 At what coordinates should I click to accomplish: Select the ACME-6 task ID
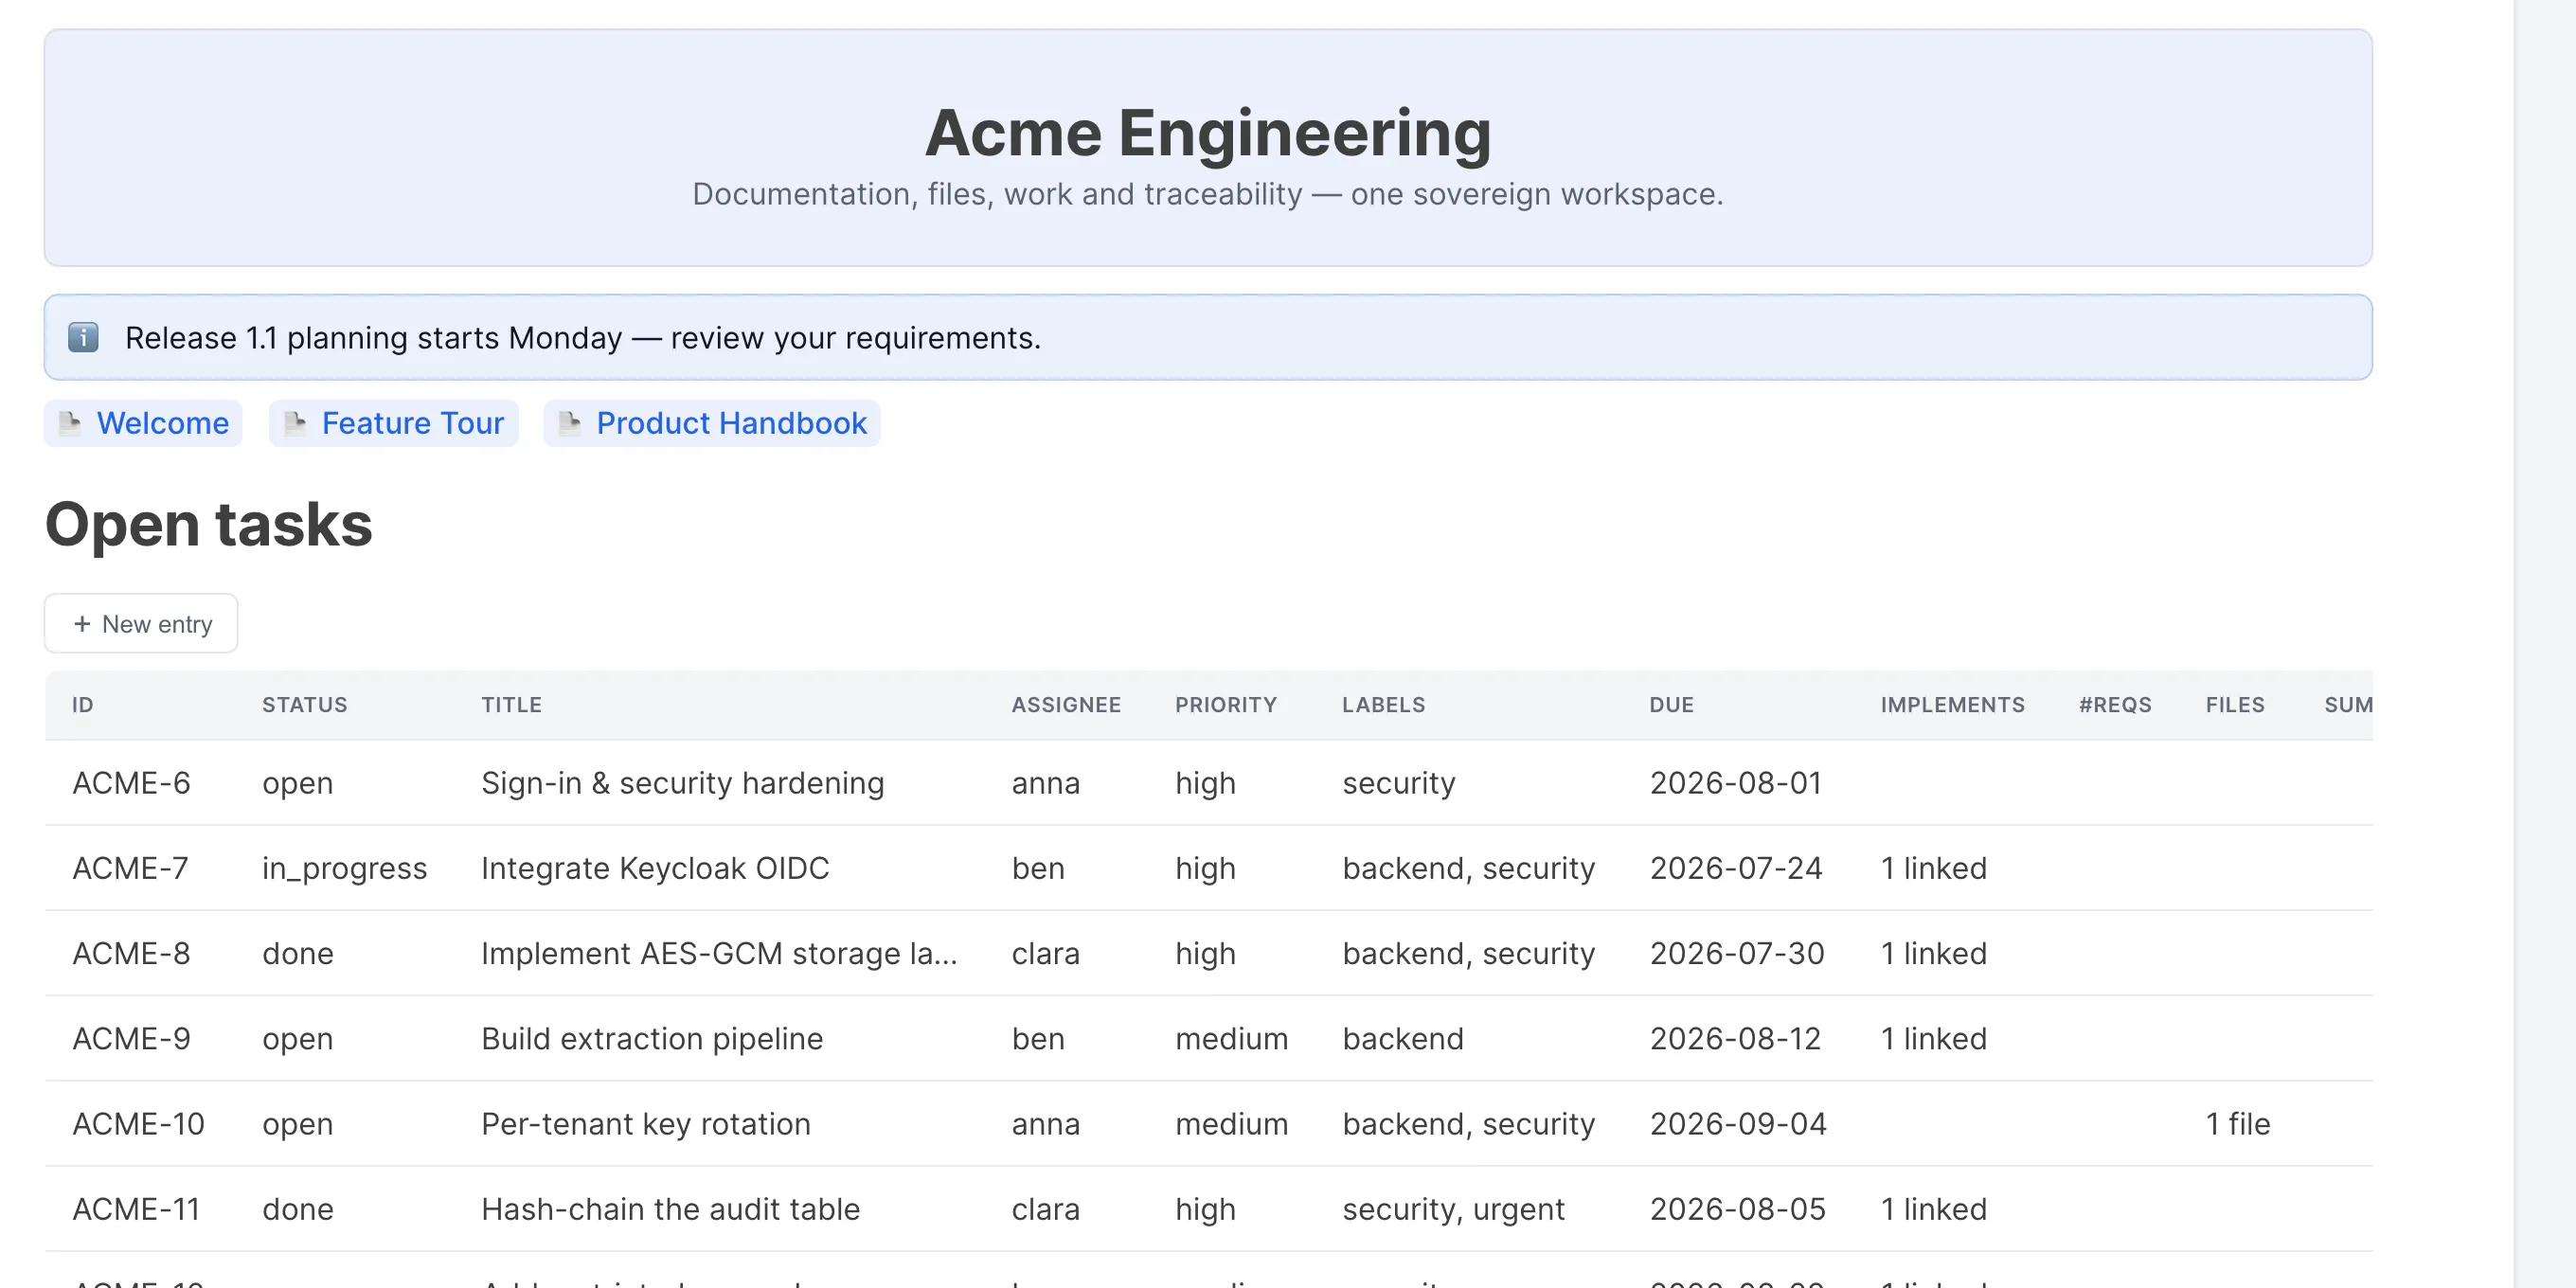click(131, 783)
